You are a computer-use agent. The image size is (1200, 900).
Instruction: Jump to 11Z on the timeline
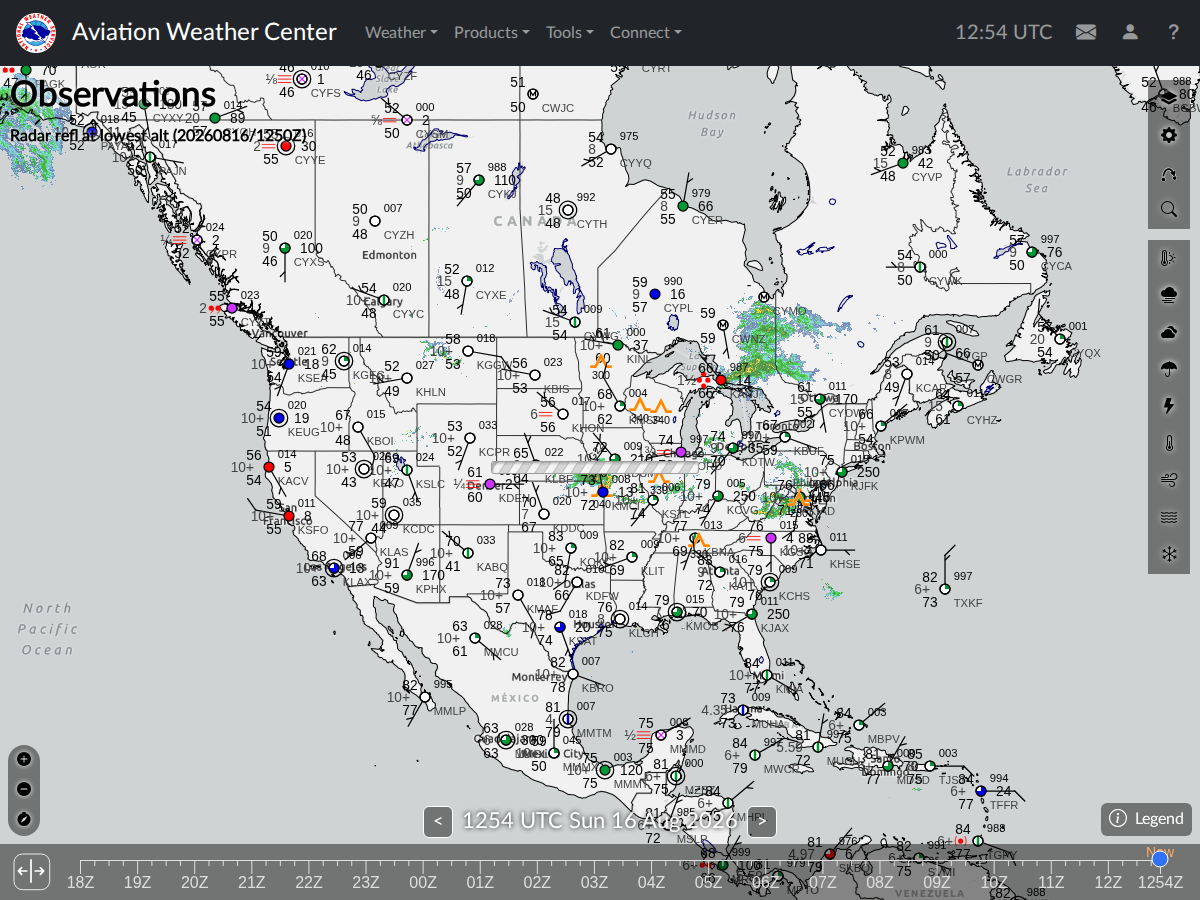coord(1051,882)
